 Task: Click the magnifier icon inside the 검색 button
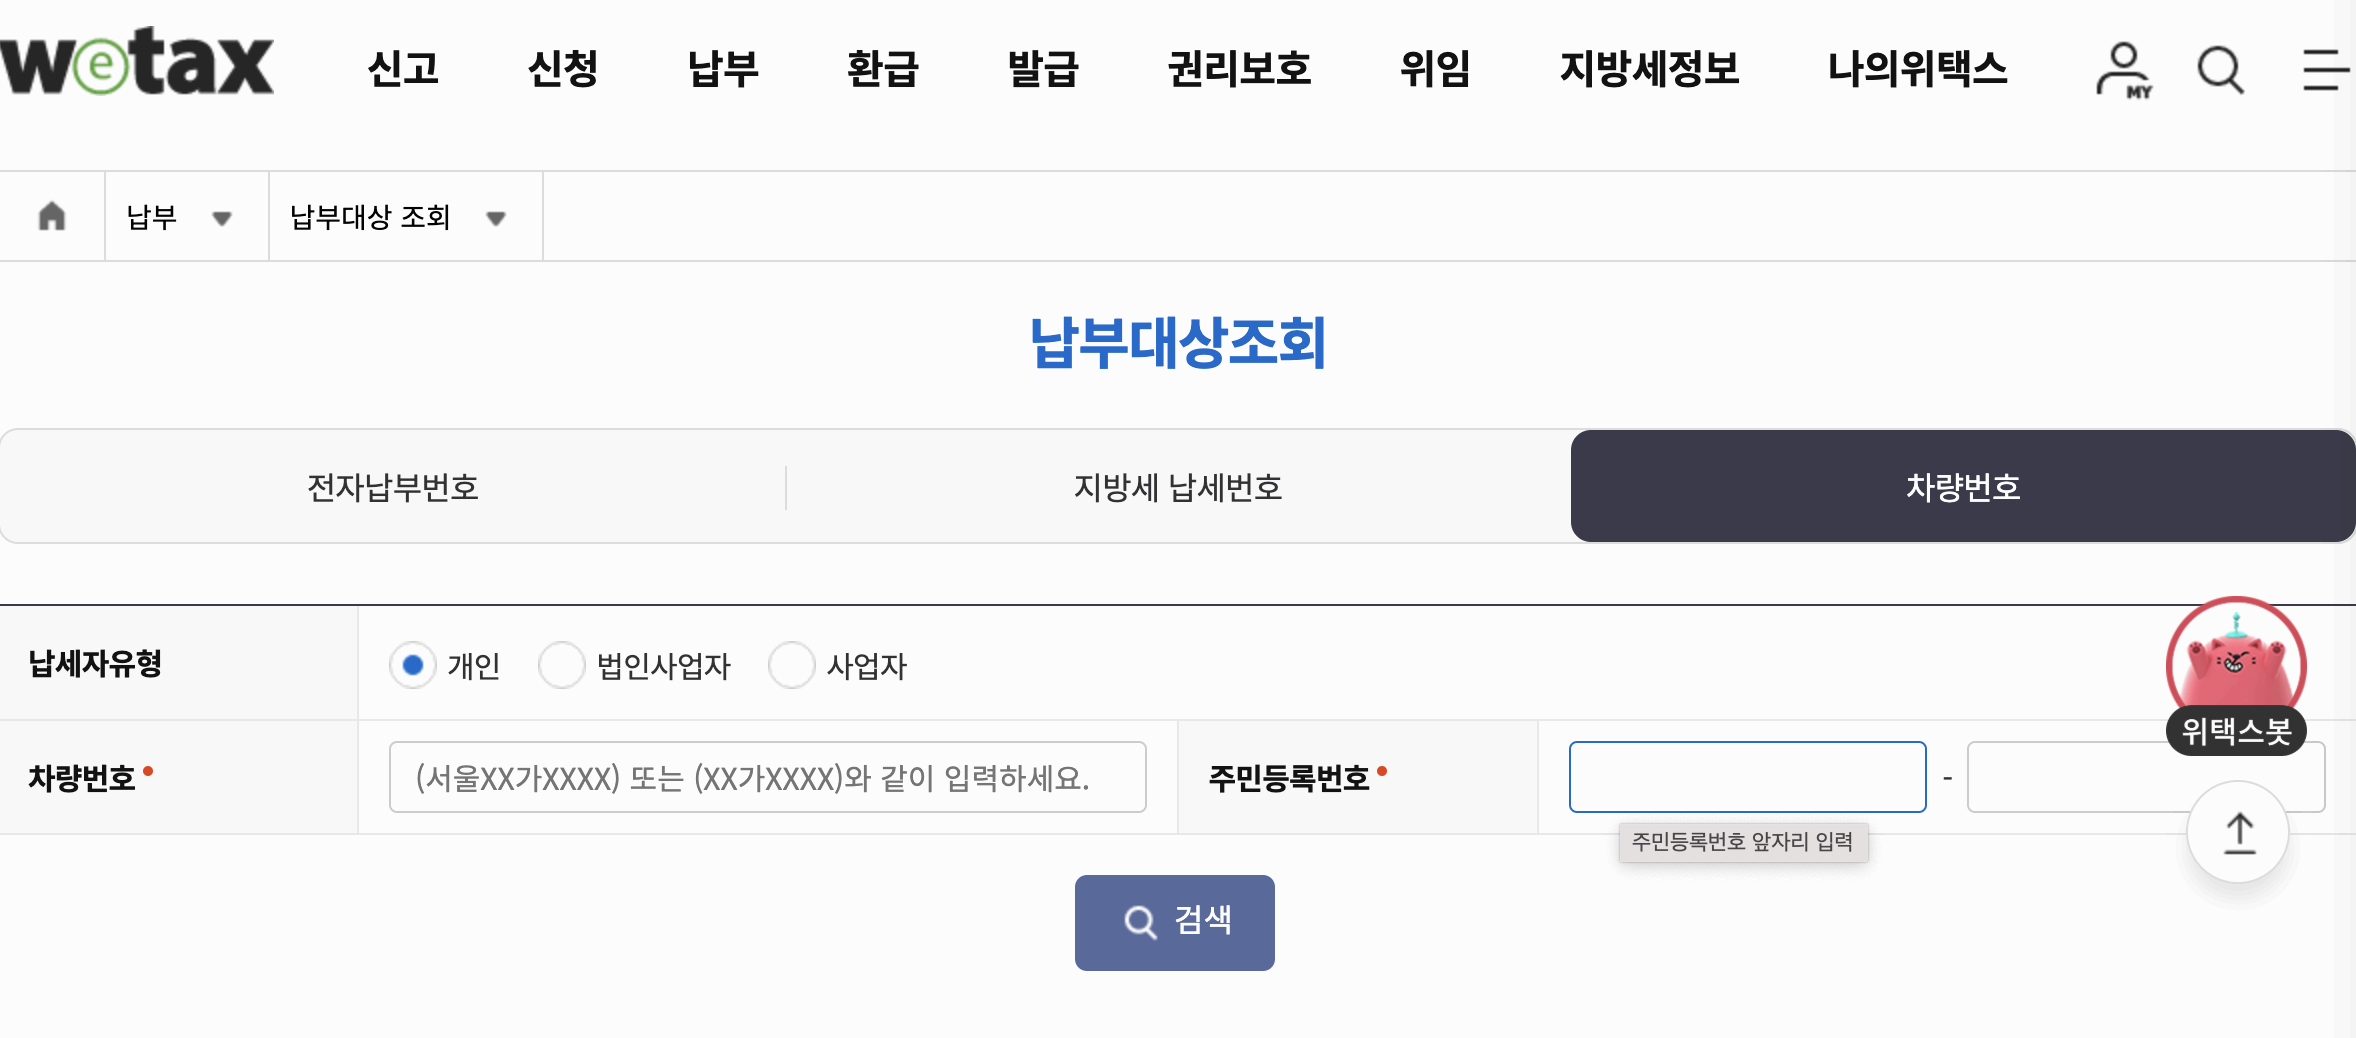pos(1139,922)
